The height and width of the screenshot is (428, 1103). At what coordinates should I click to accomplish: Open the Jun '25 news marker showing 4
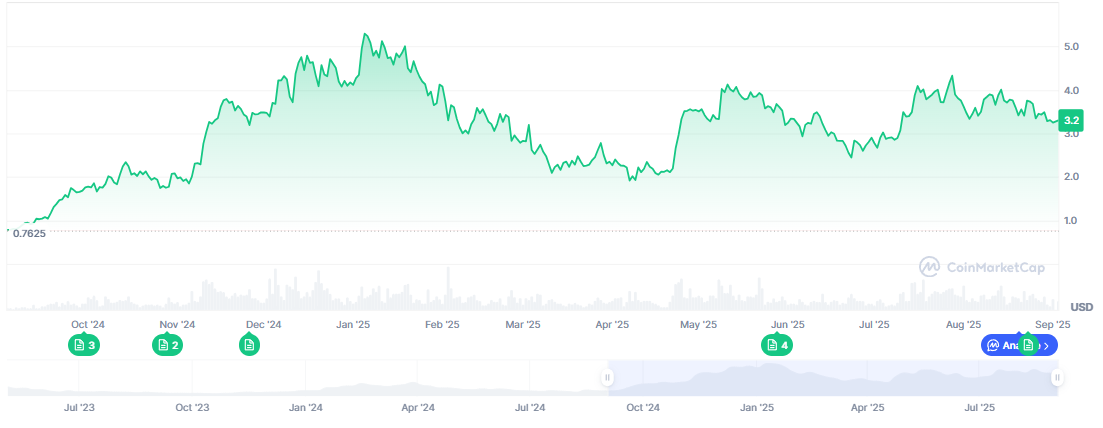point(776,345)
